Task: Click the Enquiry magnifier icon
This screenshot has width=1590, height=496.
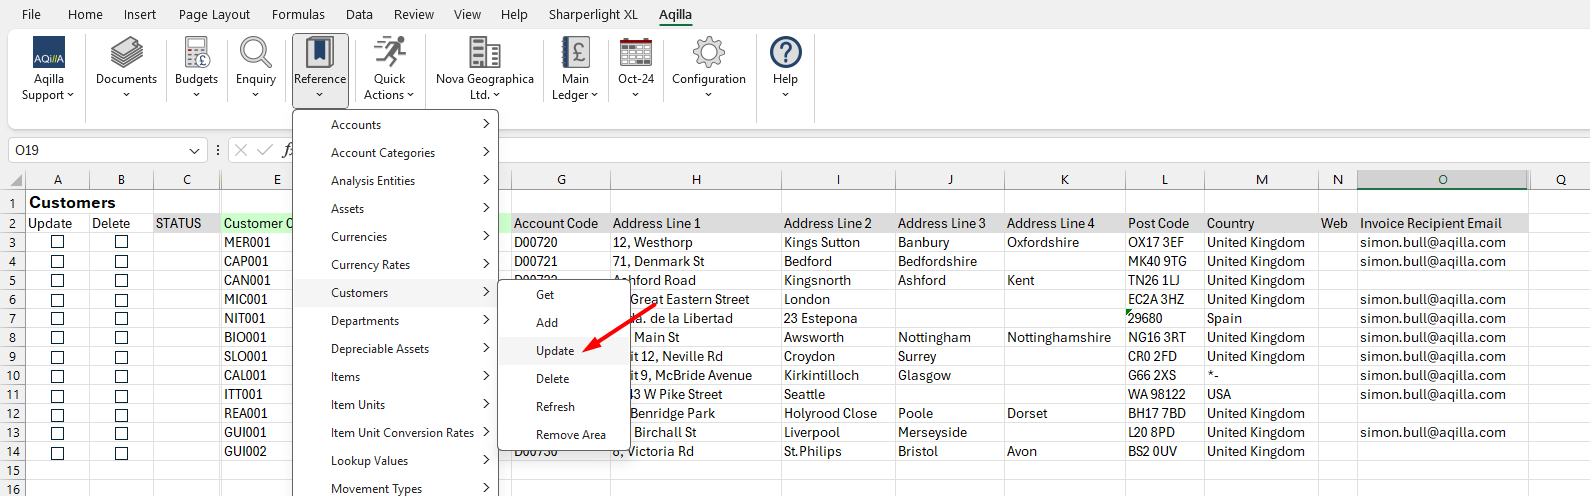Action: click(256, 54)
